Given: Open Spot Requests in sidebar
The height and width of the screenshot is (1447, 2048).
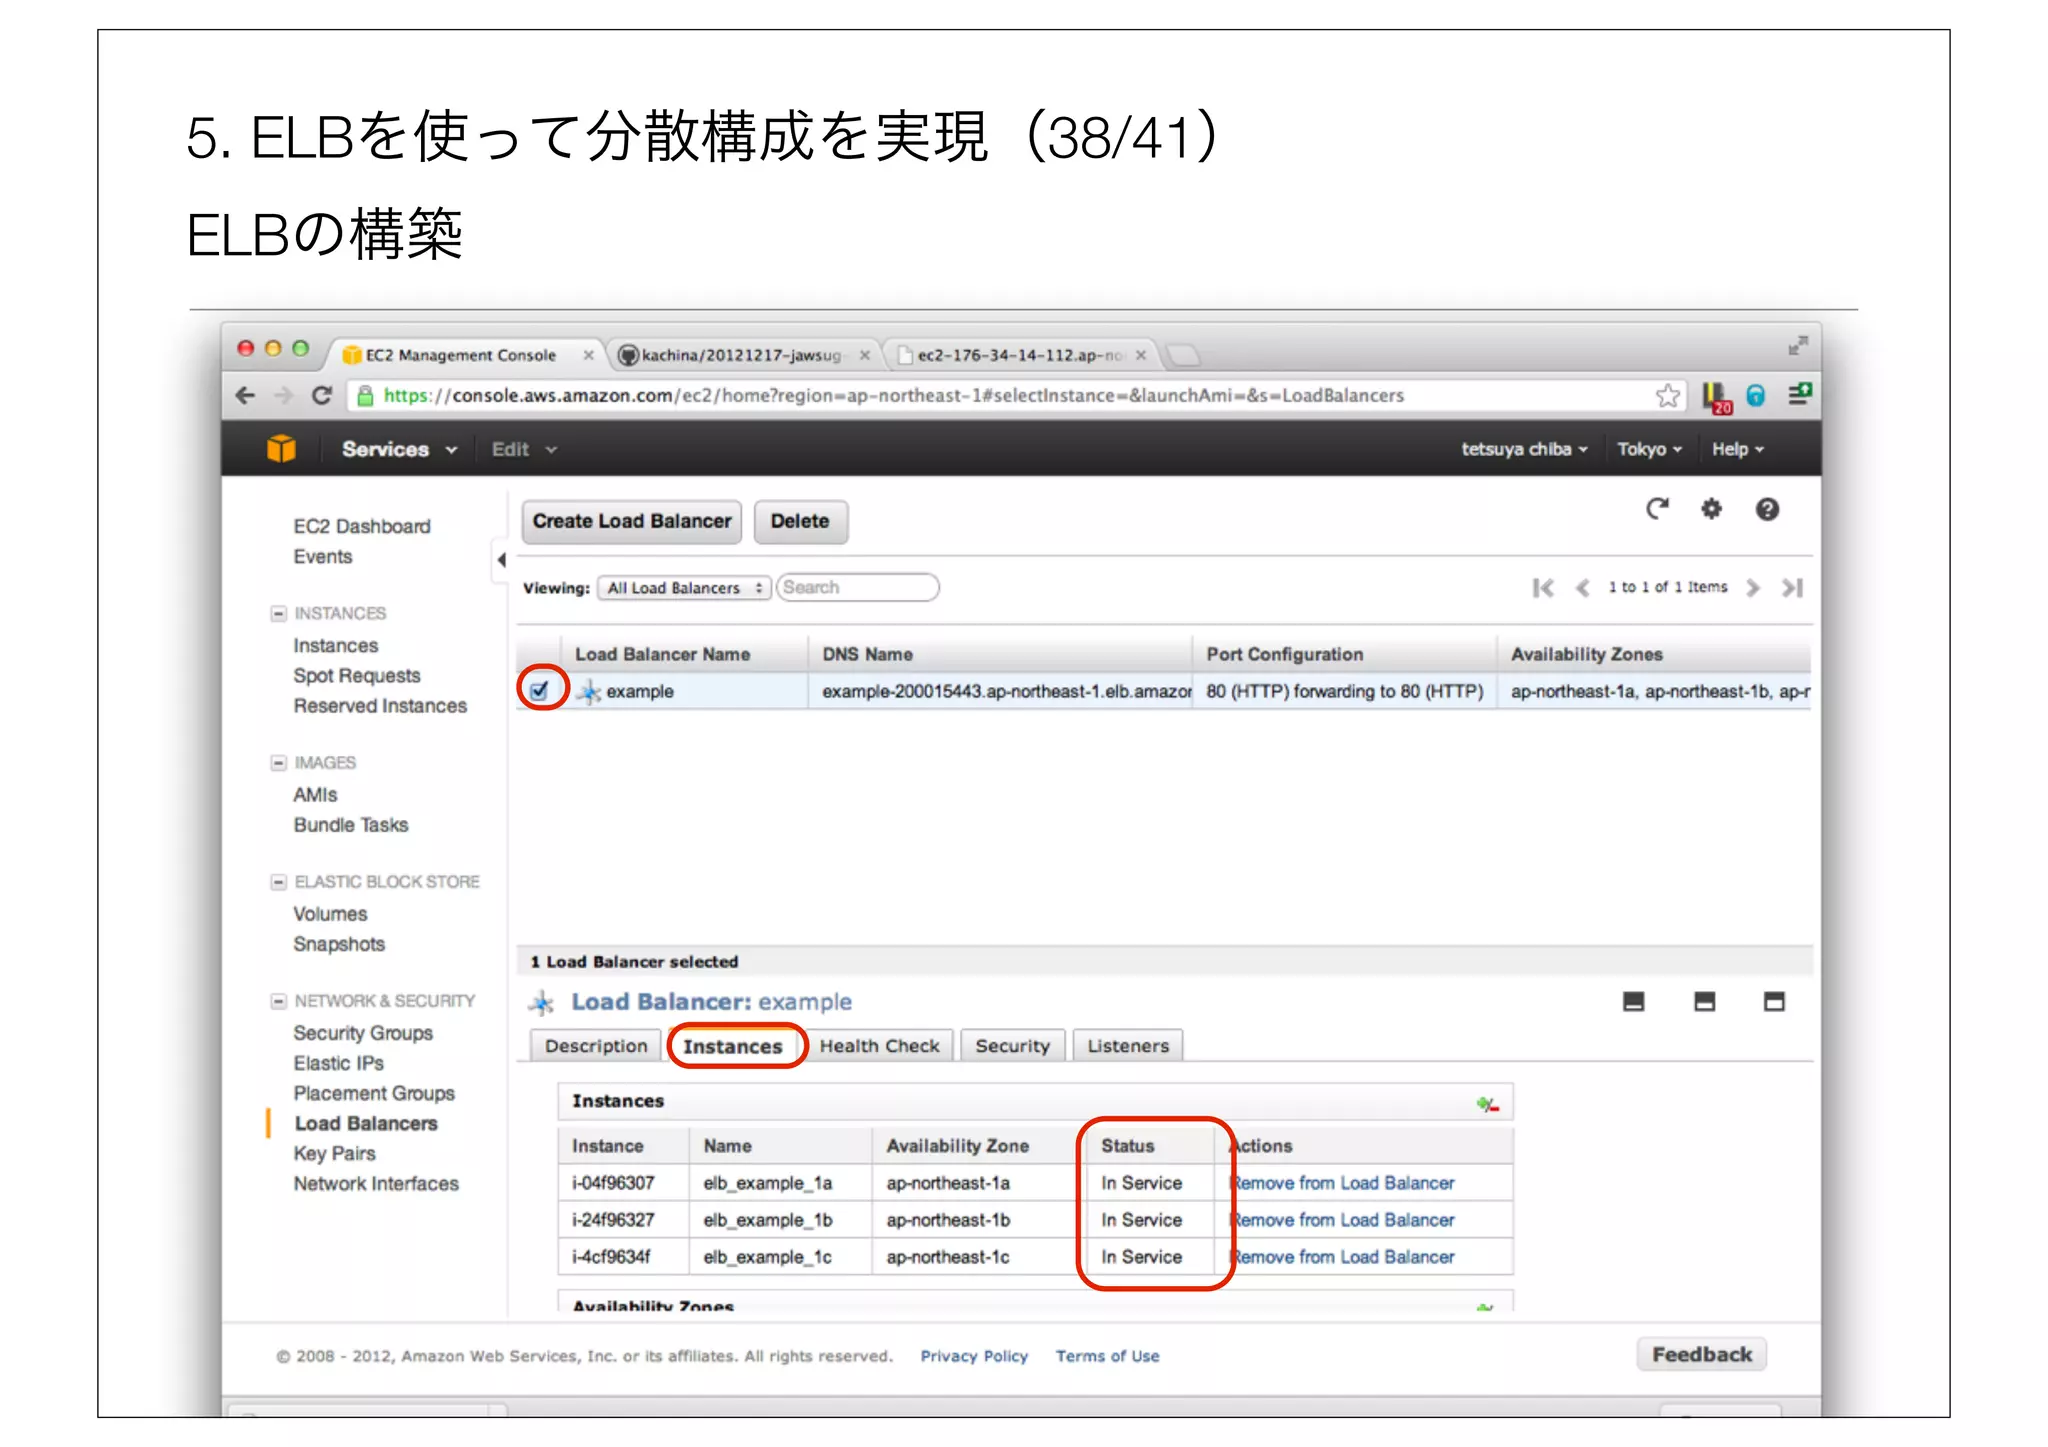Looking at the screenshot, I should [x=357, y=676].
